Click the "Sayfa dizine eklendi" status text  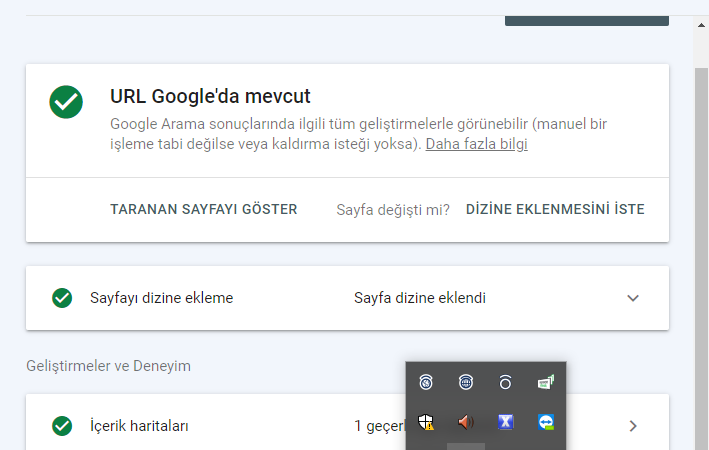pos(420,298)
